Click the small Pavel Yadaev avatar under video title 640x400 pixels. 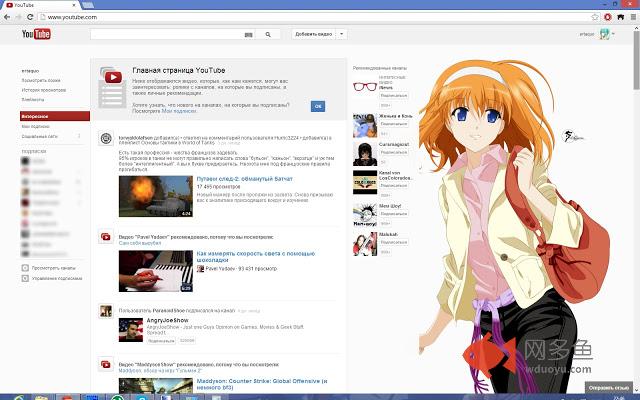[200, 269]
